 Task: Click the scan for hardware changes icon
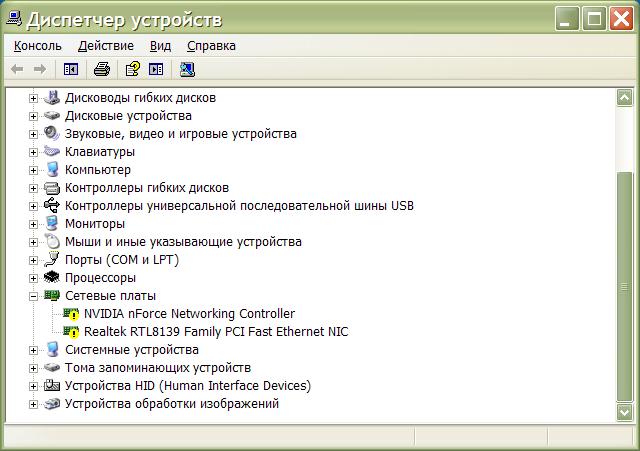(x=187, y=69)
